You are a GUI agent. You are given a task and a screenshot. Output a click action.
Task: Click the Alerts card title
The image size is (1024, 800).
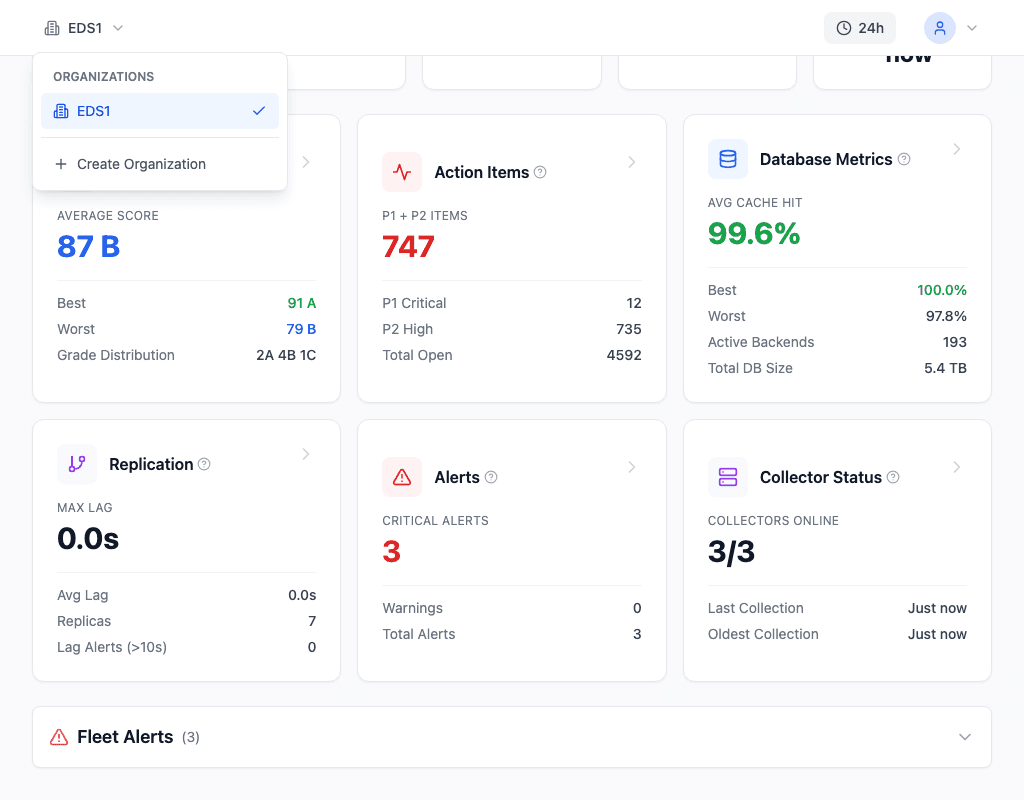(x=457, y=477)
